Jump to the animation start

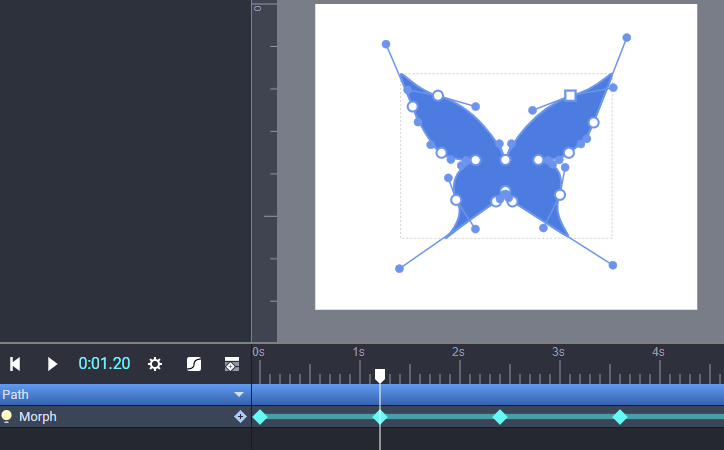click(x=15, y=364)
